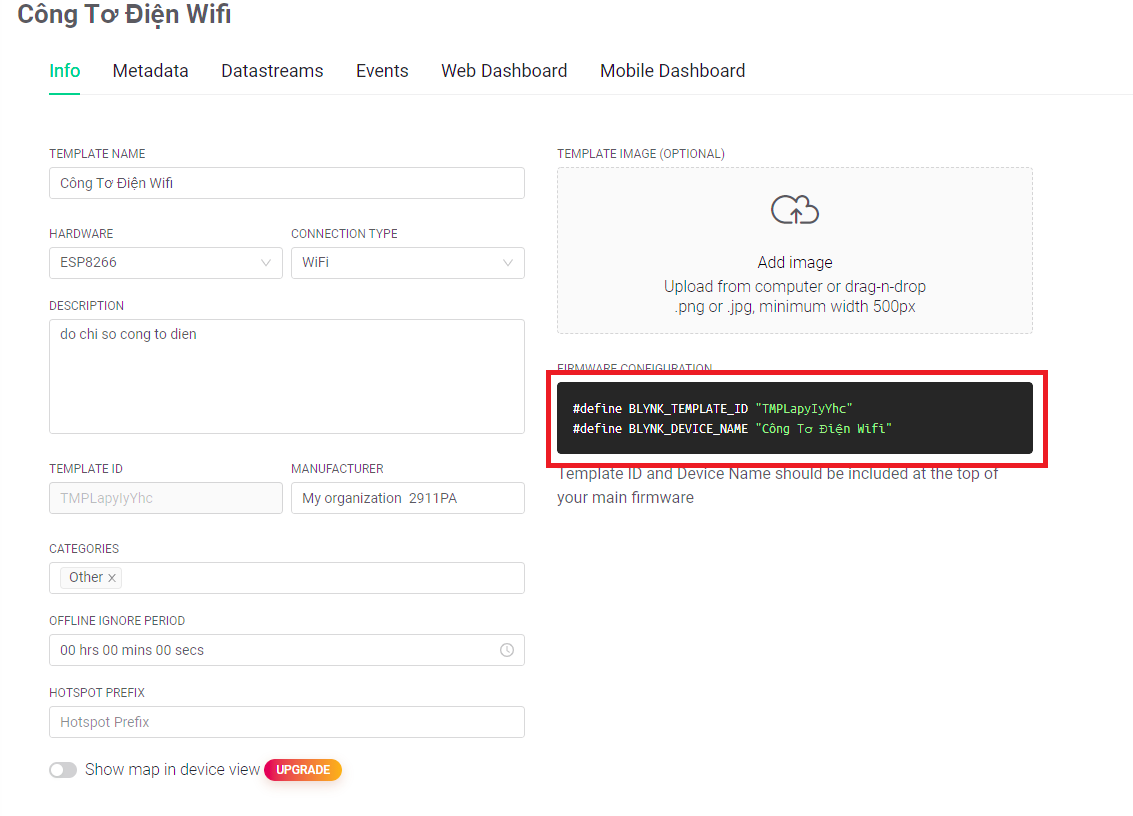Click the firmware configuration code block
The height and width of the screenshot is (816, 1133).
pyautogui.click(x=795, y=418)
